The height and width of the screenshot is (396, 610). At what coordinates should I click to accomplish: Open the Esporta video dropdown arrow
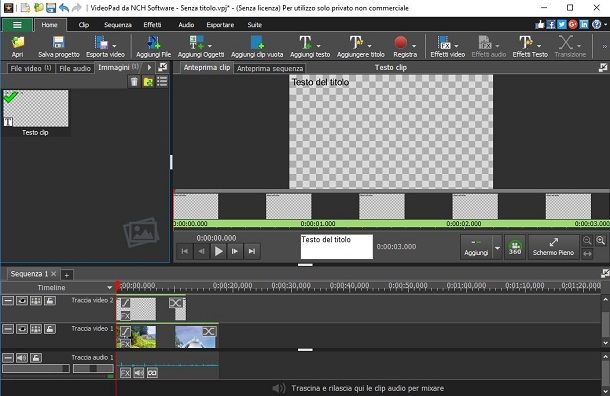114,46
